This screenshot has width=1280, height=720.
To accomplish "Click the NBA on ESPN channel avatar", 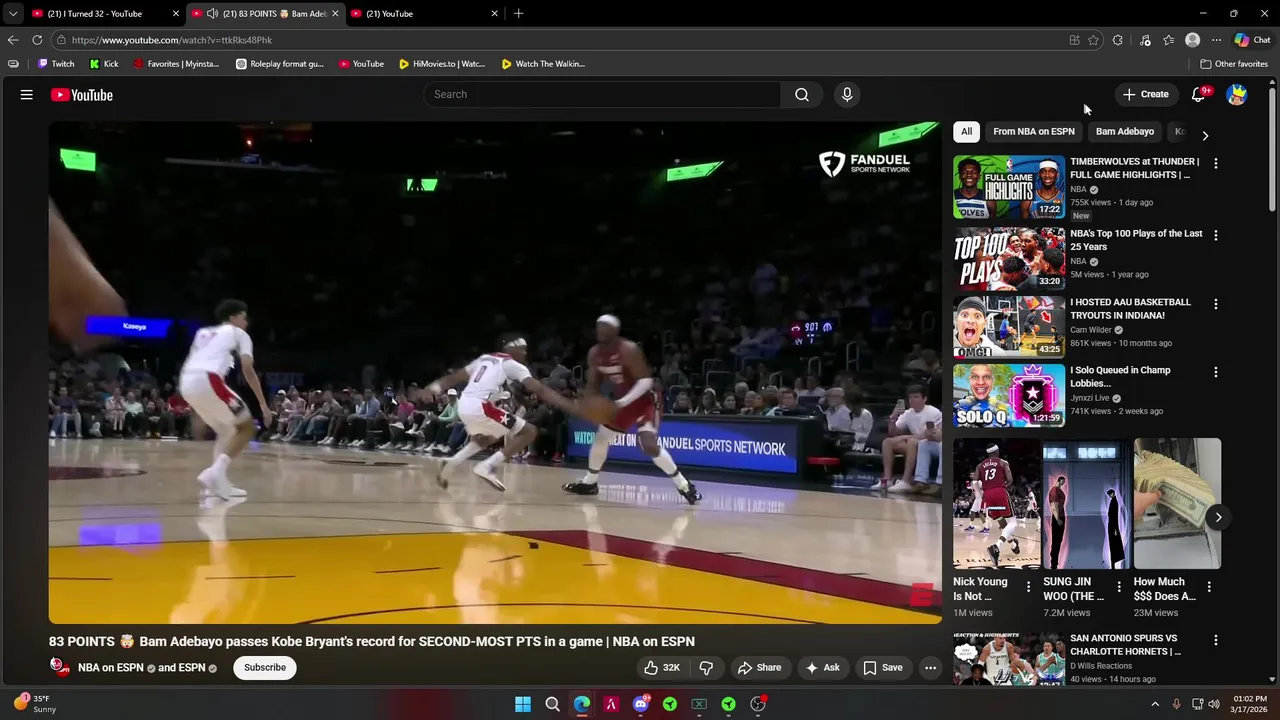I will click(x=60, y=667).
